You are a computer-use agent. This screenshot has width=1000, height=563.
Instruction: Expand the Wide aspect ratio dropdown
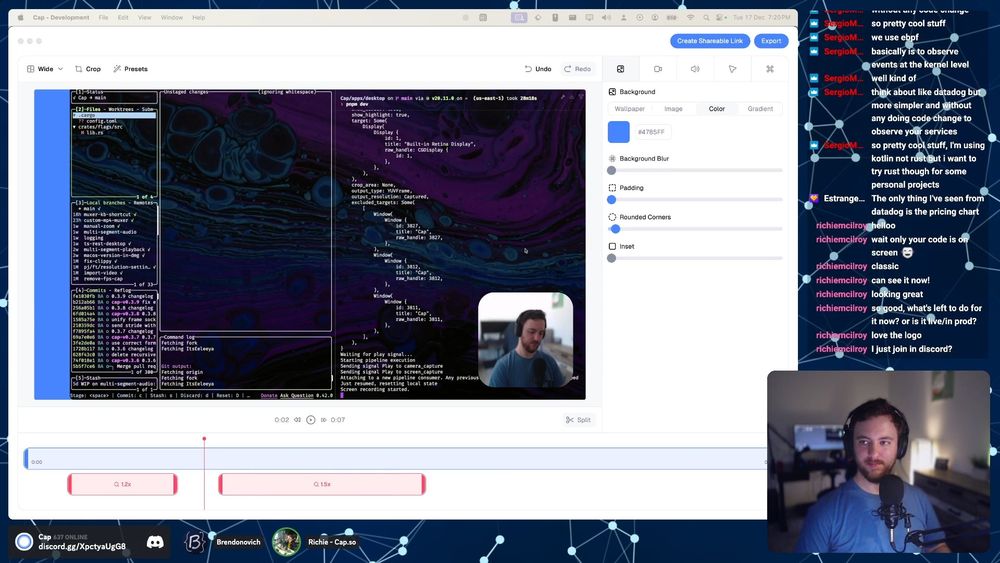coord(45,69)
